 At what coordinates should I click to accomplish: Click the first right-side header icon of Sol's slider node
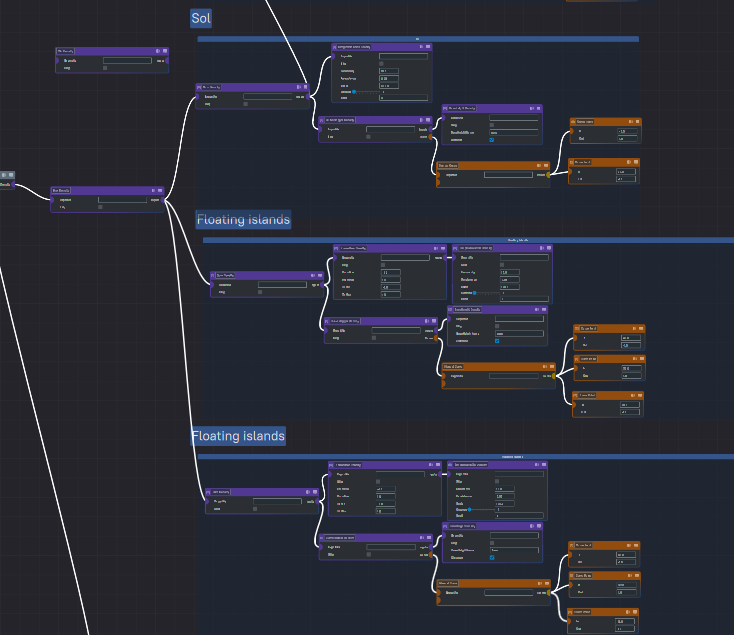[421, 47]
